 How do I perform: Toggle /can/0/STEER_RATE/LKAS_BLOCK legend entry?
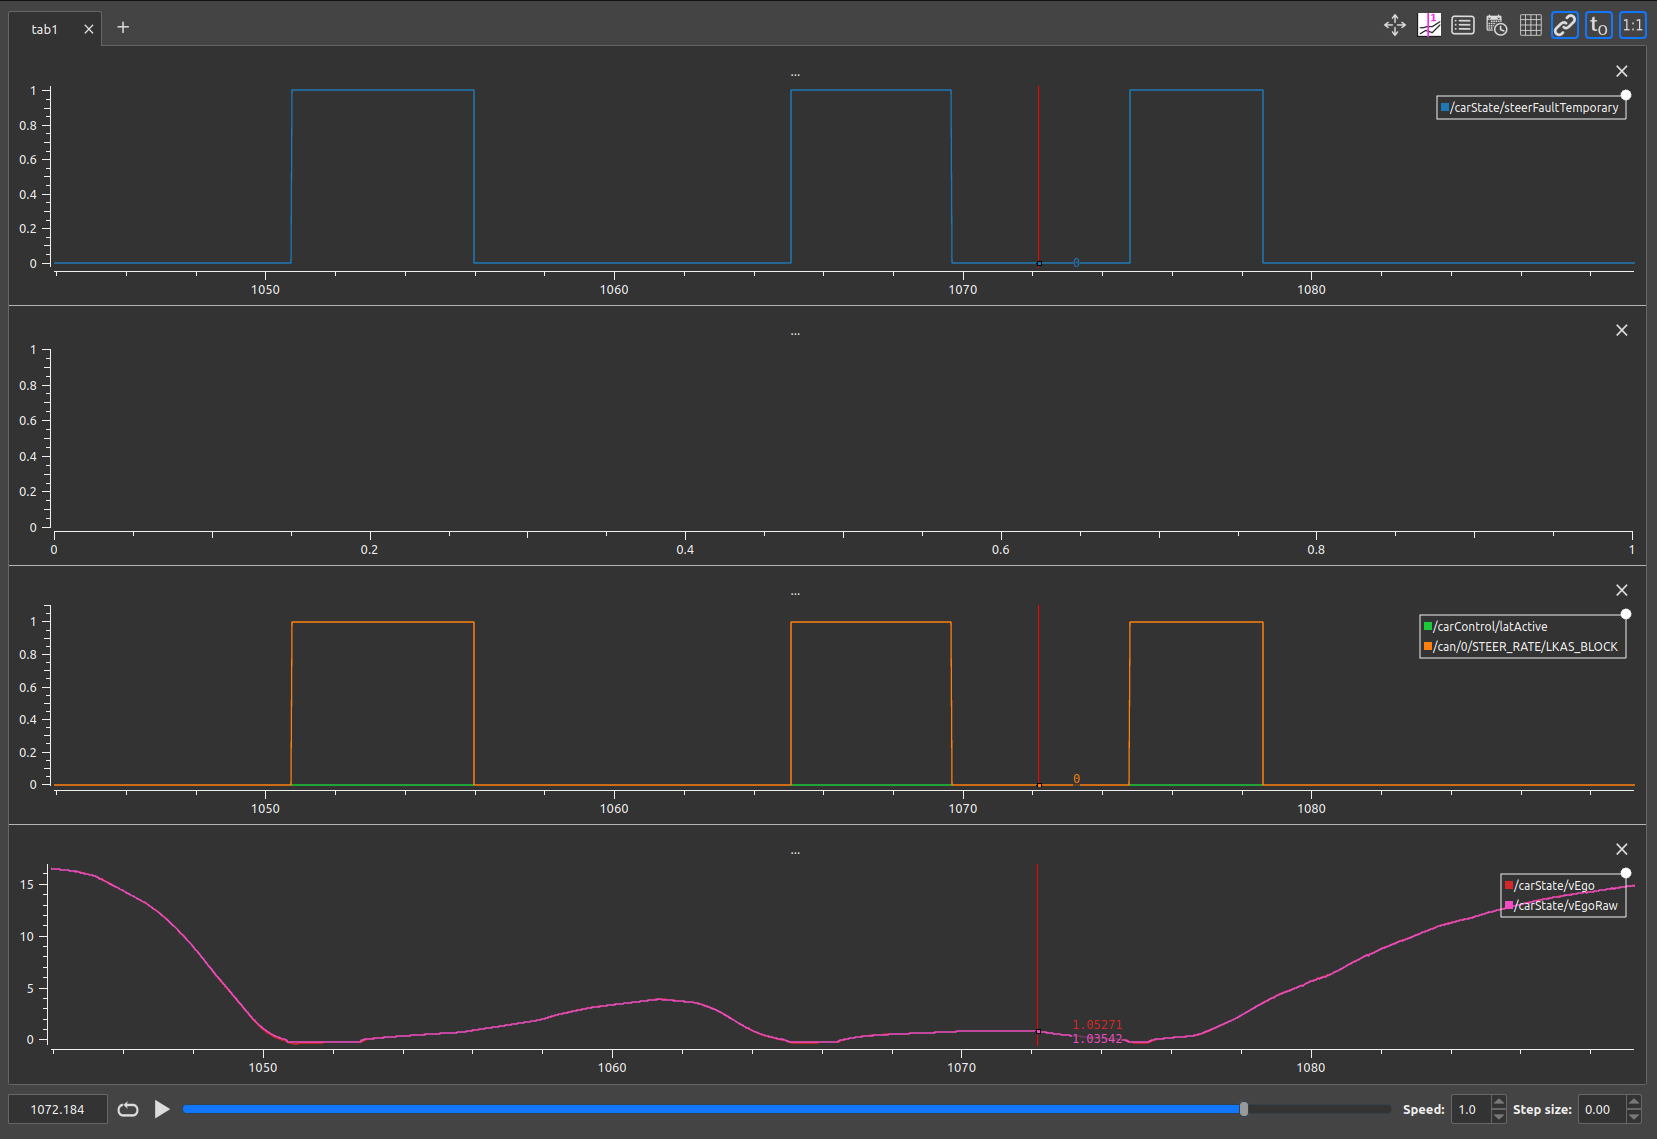[x=1520, y=647]
